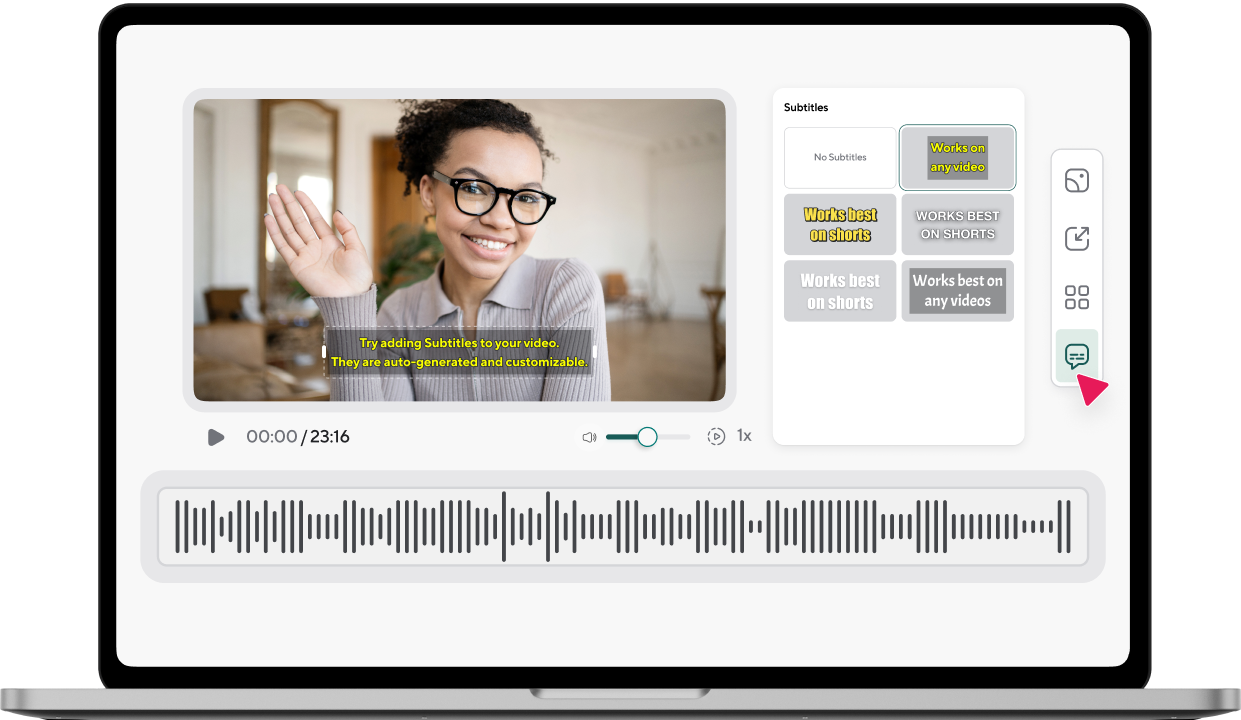Click the video preview of waving woman

pyautogui.click(x=459, y=250)
